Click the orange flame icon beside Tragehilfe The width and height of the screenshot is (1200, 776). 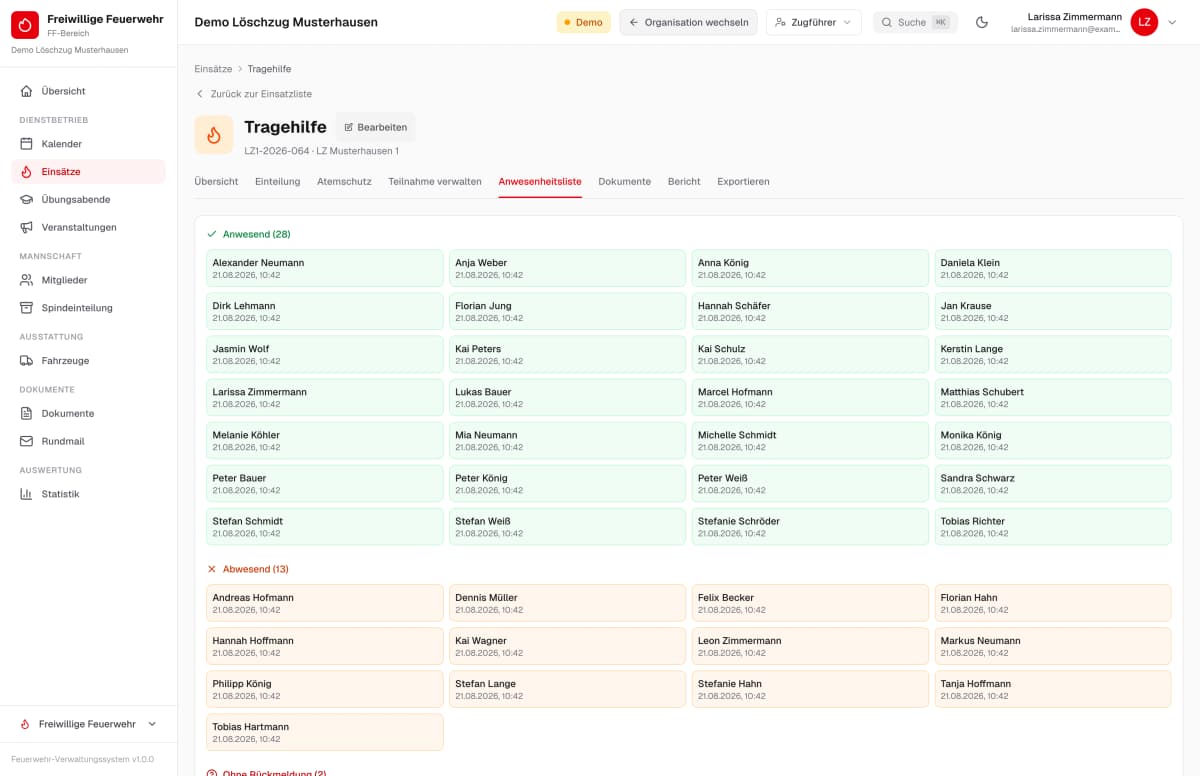coord(214,135)
